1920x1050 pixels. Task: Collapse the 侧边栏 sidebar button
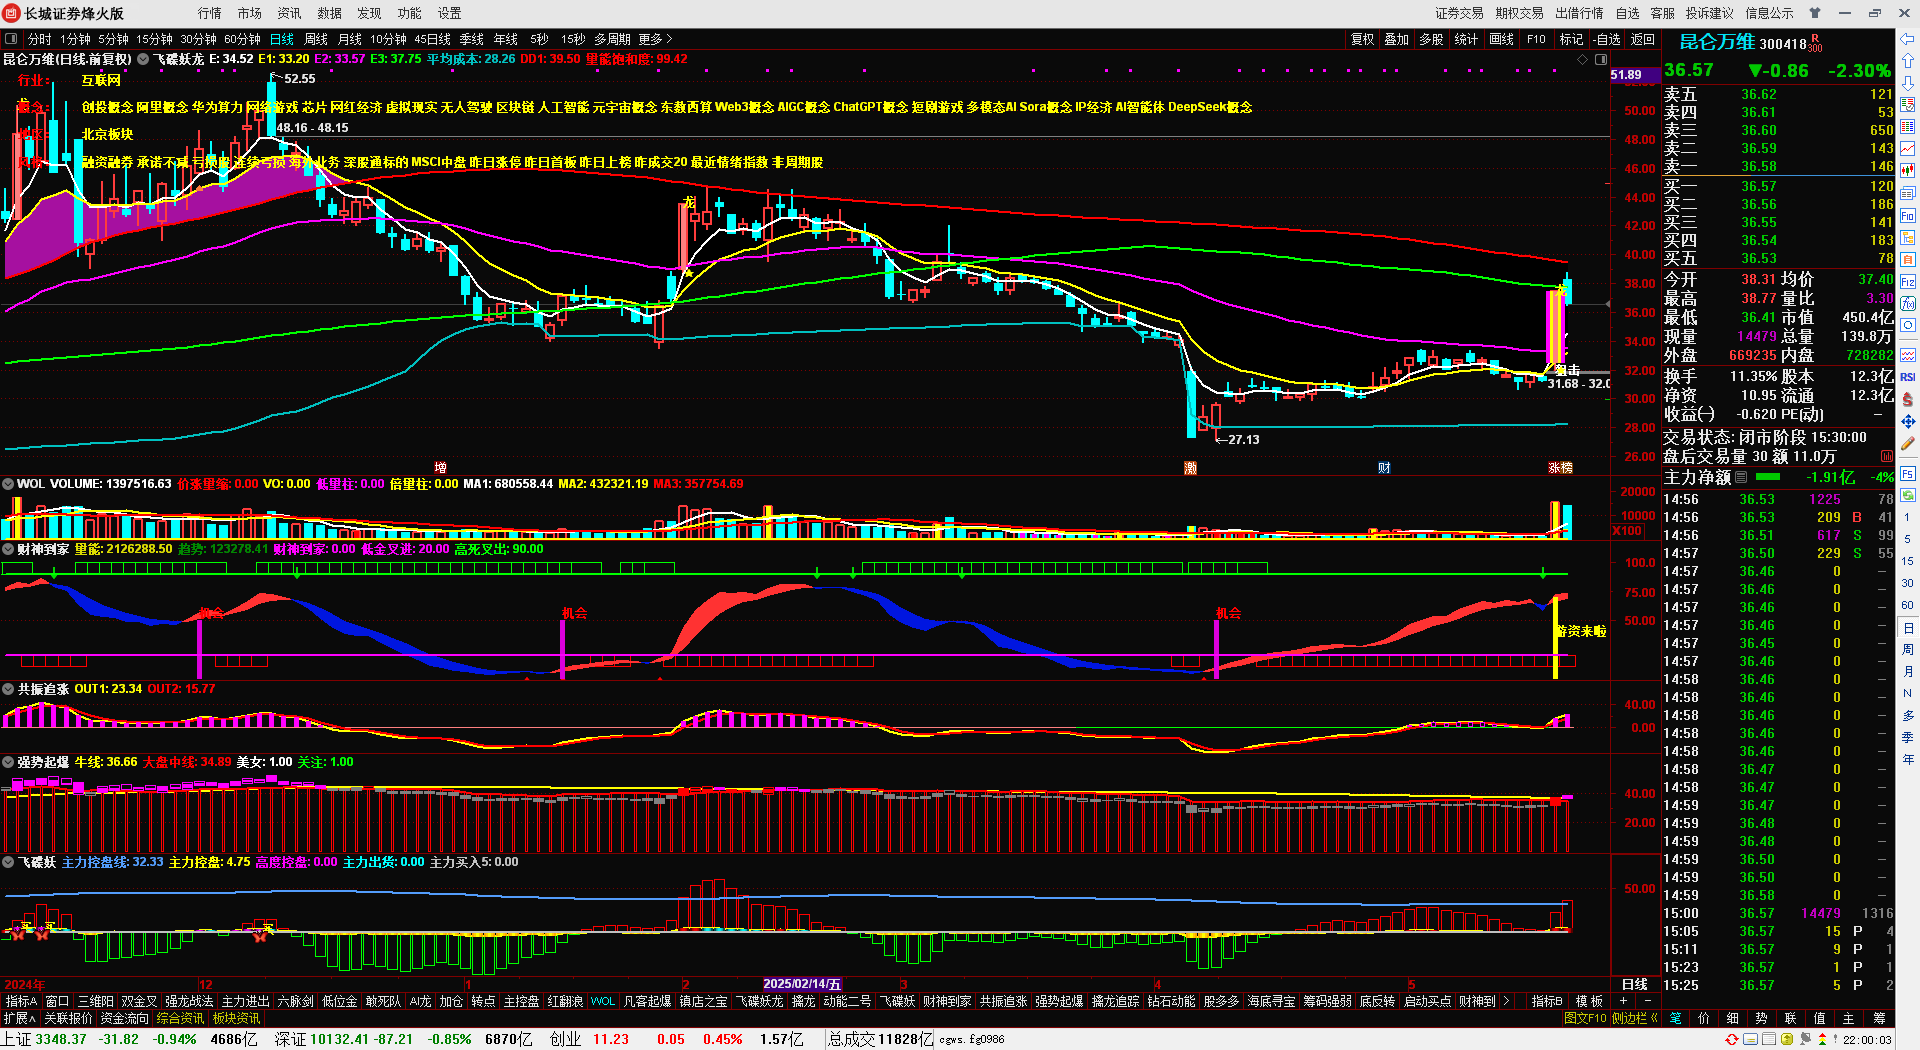click(1635, 1018)
